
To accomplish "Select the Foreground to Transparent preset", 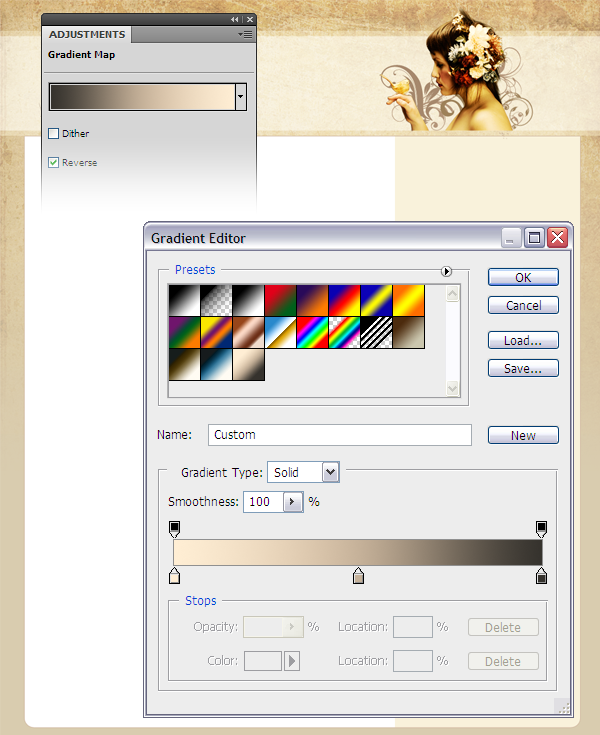I will click(216, 300).
